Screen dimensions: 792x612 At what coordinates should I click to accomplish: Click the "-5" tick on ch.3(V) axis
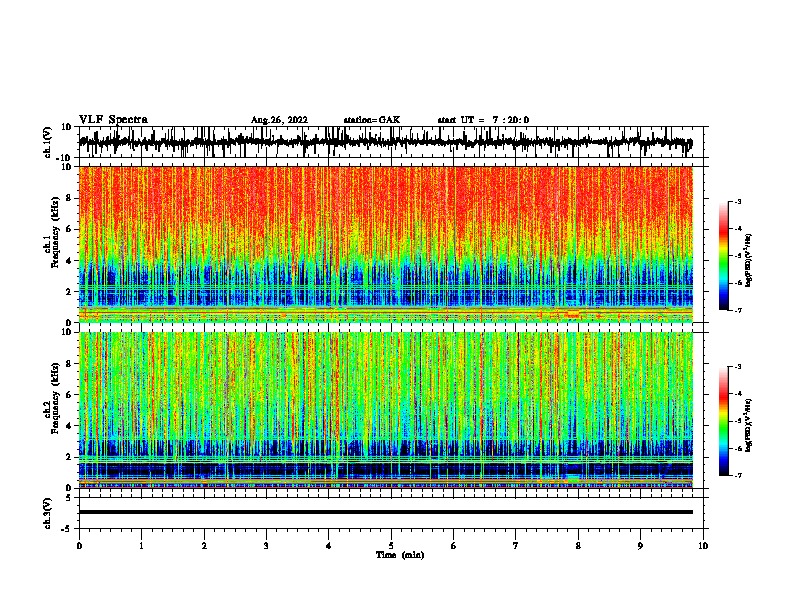[x=68, y=529]
